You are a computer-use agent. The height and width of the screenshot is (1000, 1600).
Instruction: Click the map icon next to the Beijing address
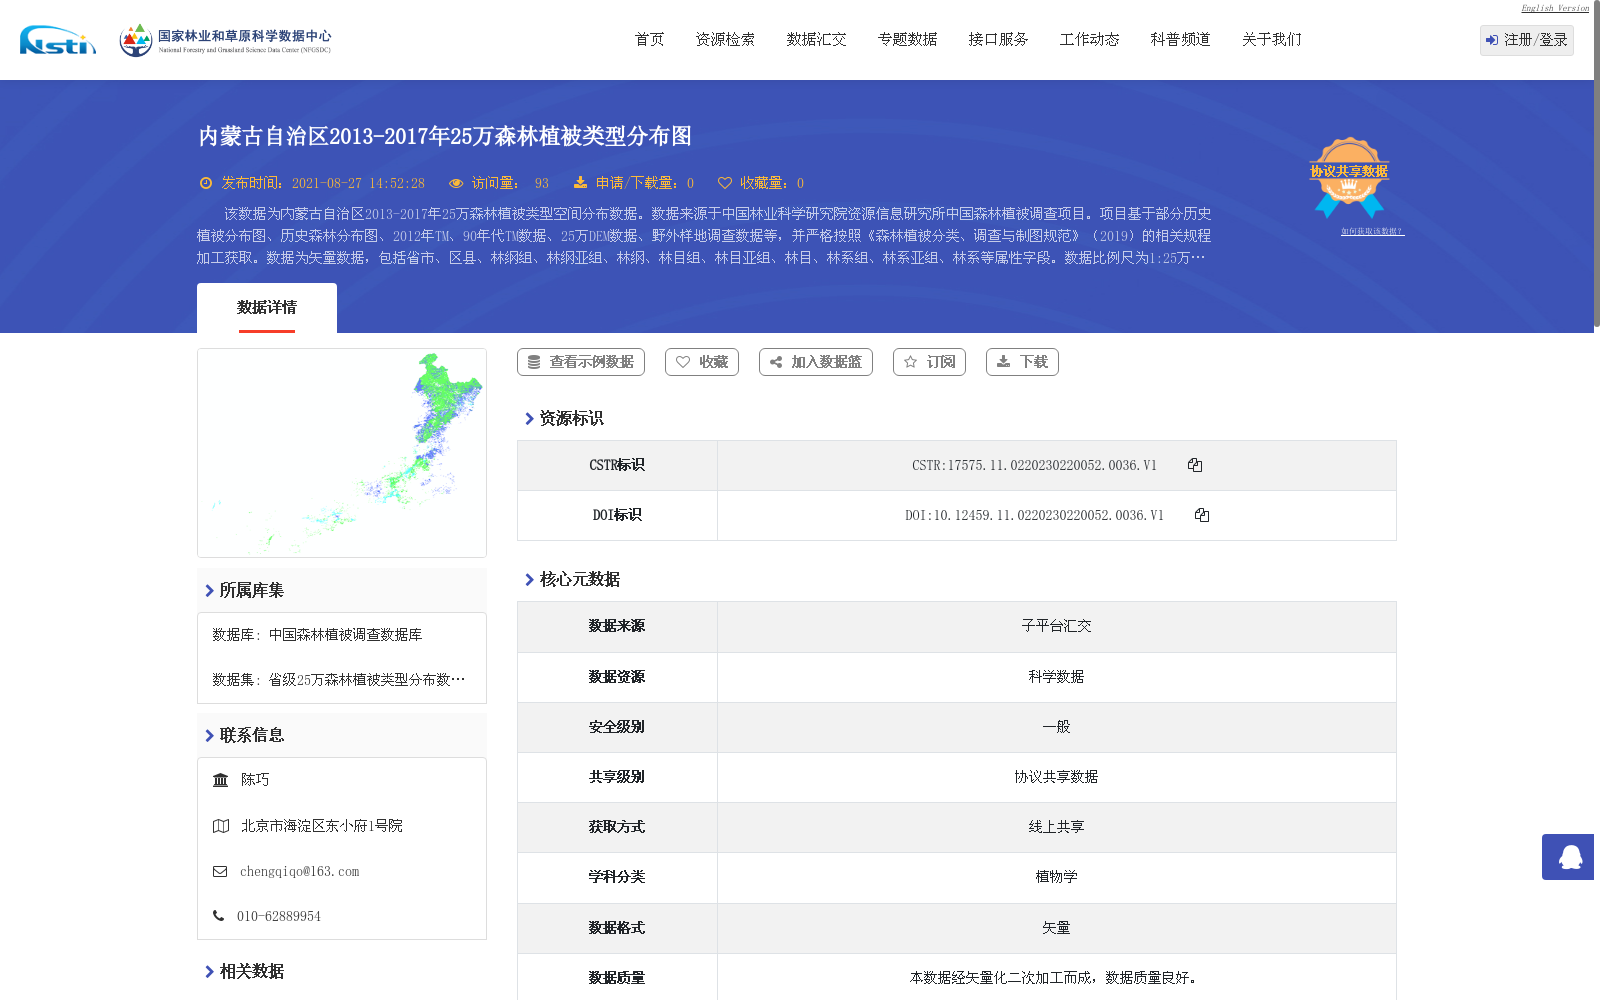(x=221, y=826)
